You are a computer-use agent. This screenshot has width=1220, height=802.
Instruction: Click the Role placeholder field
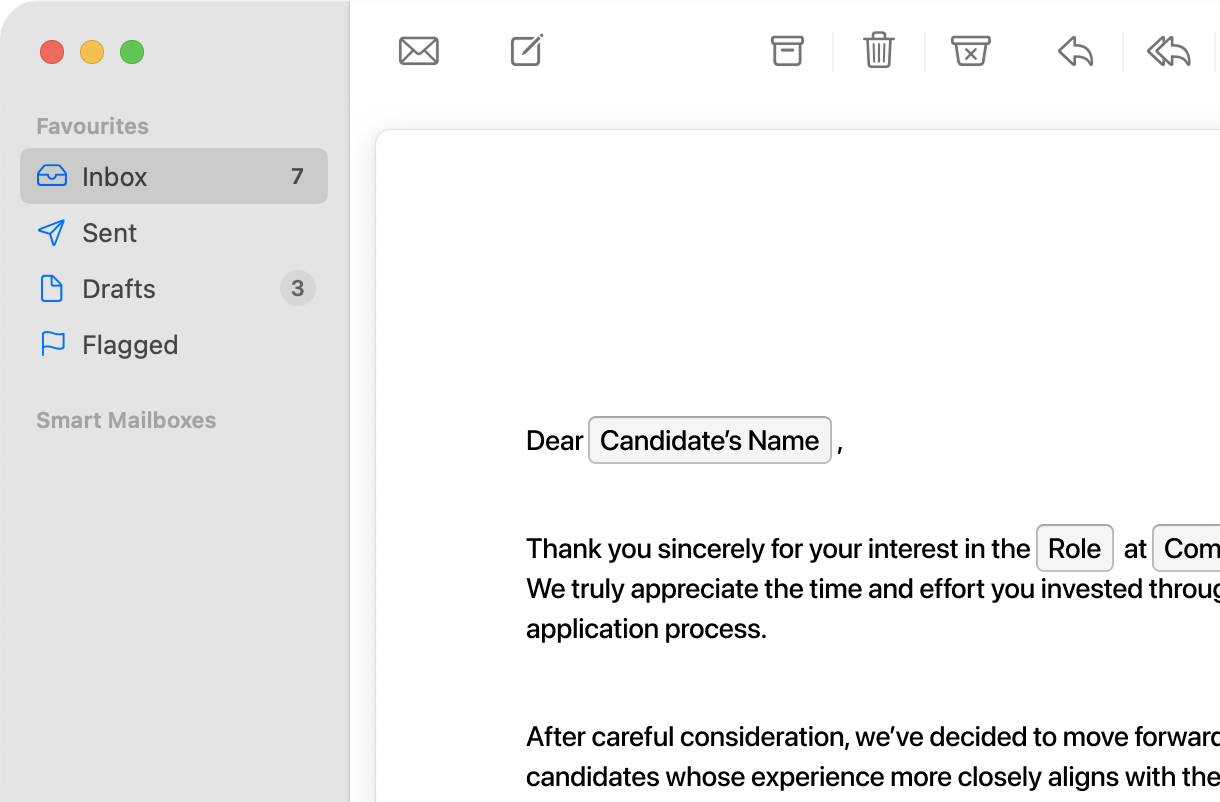pos(1075,548)
